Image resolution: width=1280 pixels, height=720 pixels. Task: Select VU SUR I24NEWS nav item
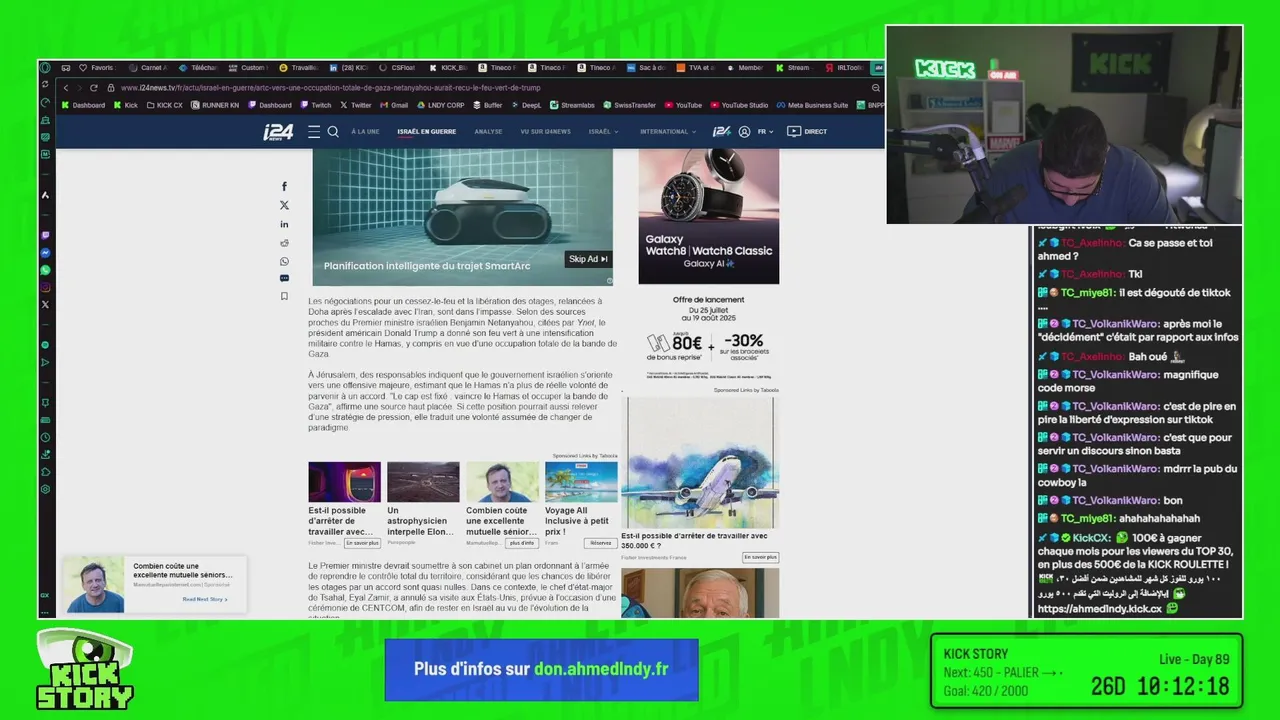545,132
